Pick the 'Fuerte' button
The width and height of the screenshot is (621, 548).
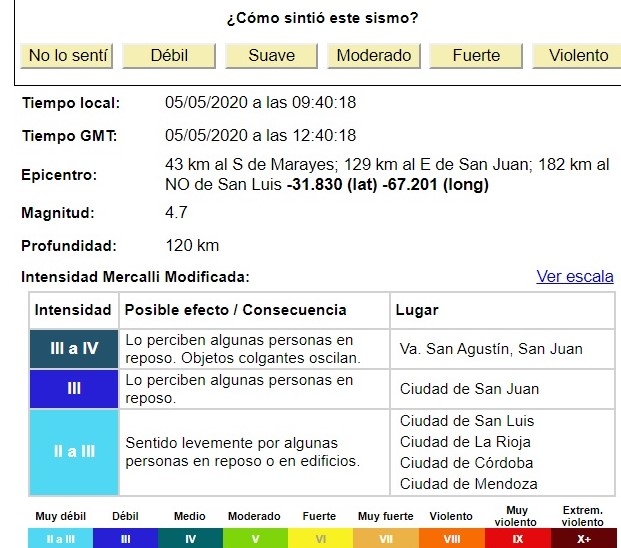(476, 56)
